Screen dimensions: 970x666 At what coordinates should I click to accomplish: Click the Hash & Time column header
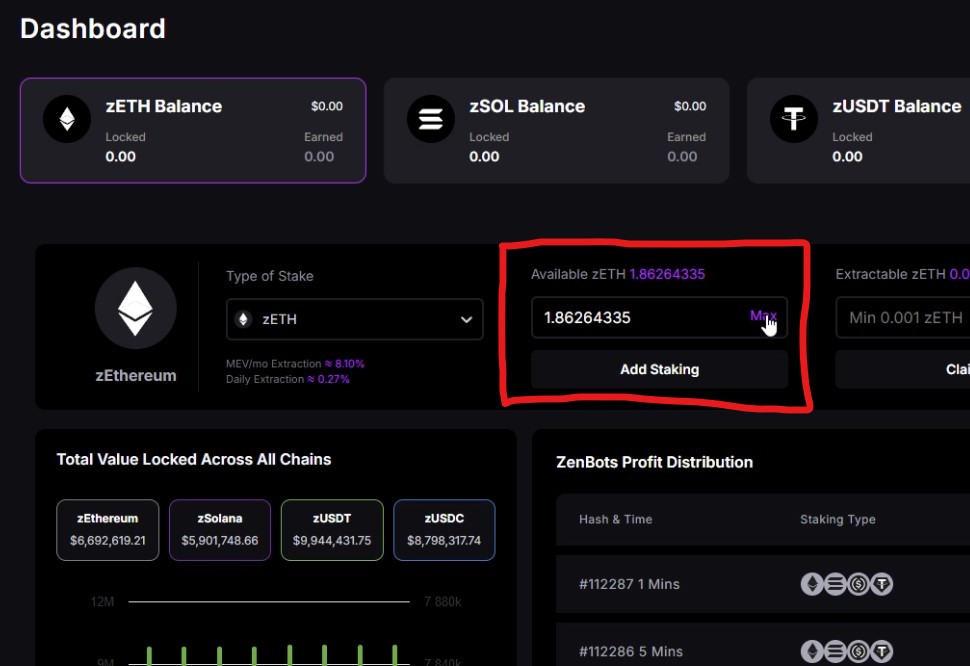tap(616, 519)
